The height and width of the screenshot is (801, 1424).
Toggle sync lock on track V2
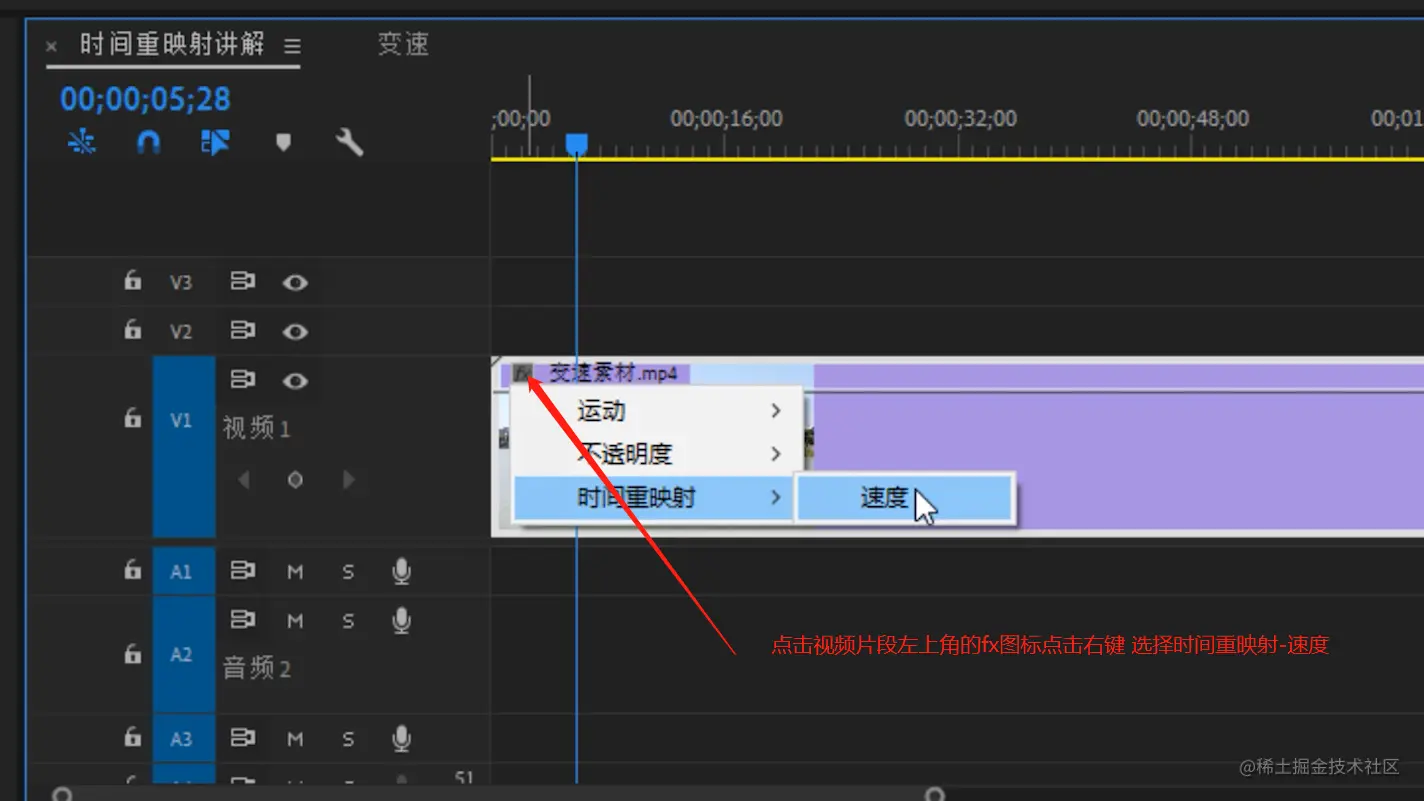pyautogui.click(x=243, y=330)
